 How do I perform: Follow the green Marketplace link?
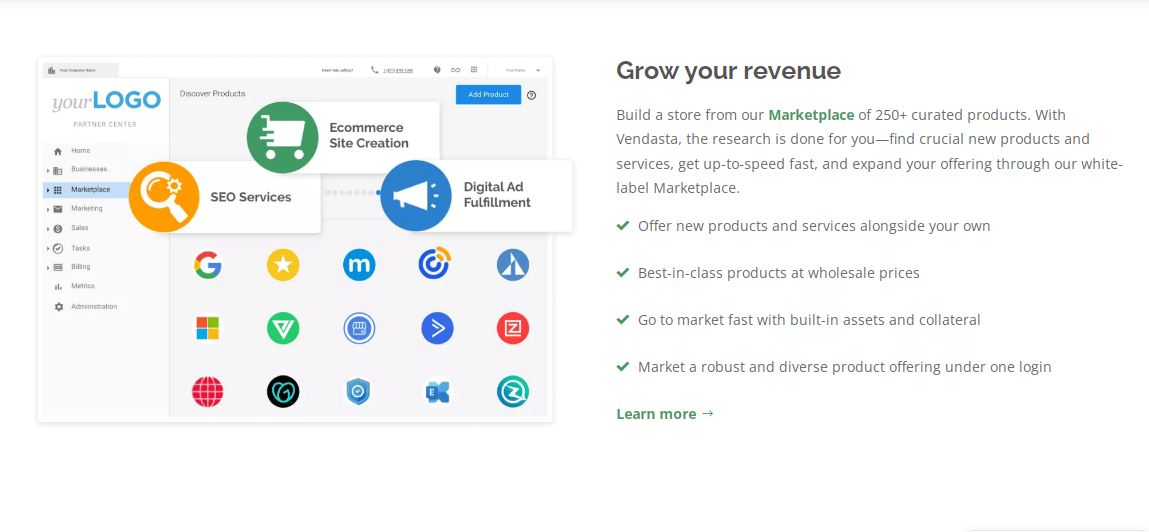[x=811, y=115]
